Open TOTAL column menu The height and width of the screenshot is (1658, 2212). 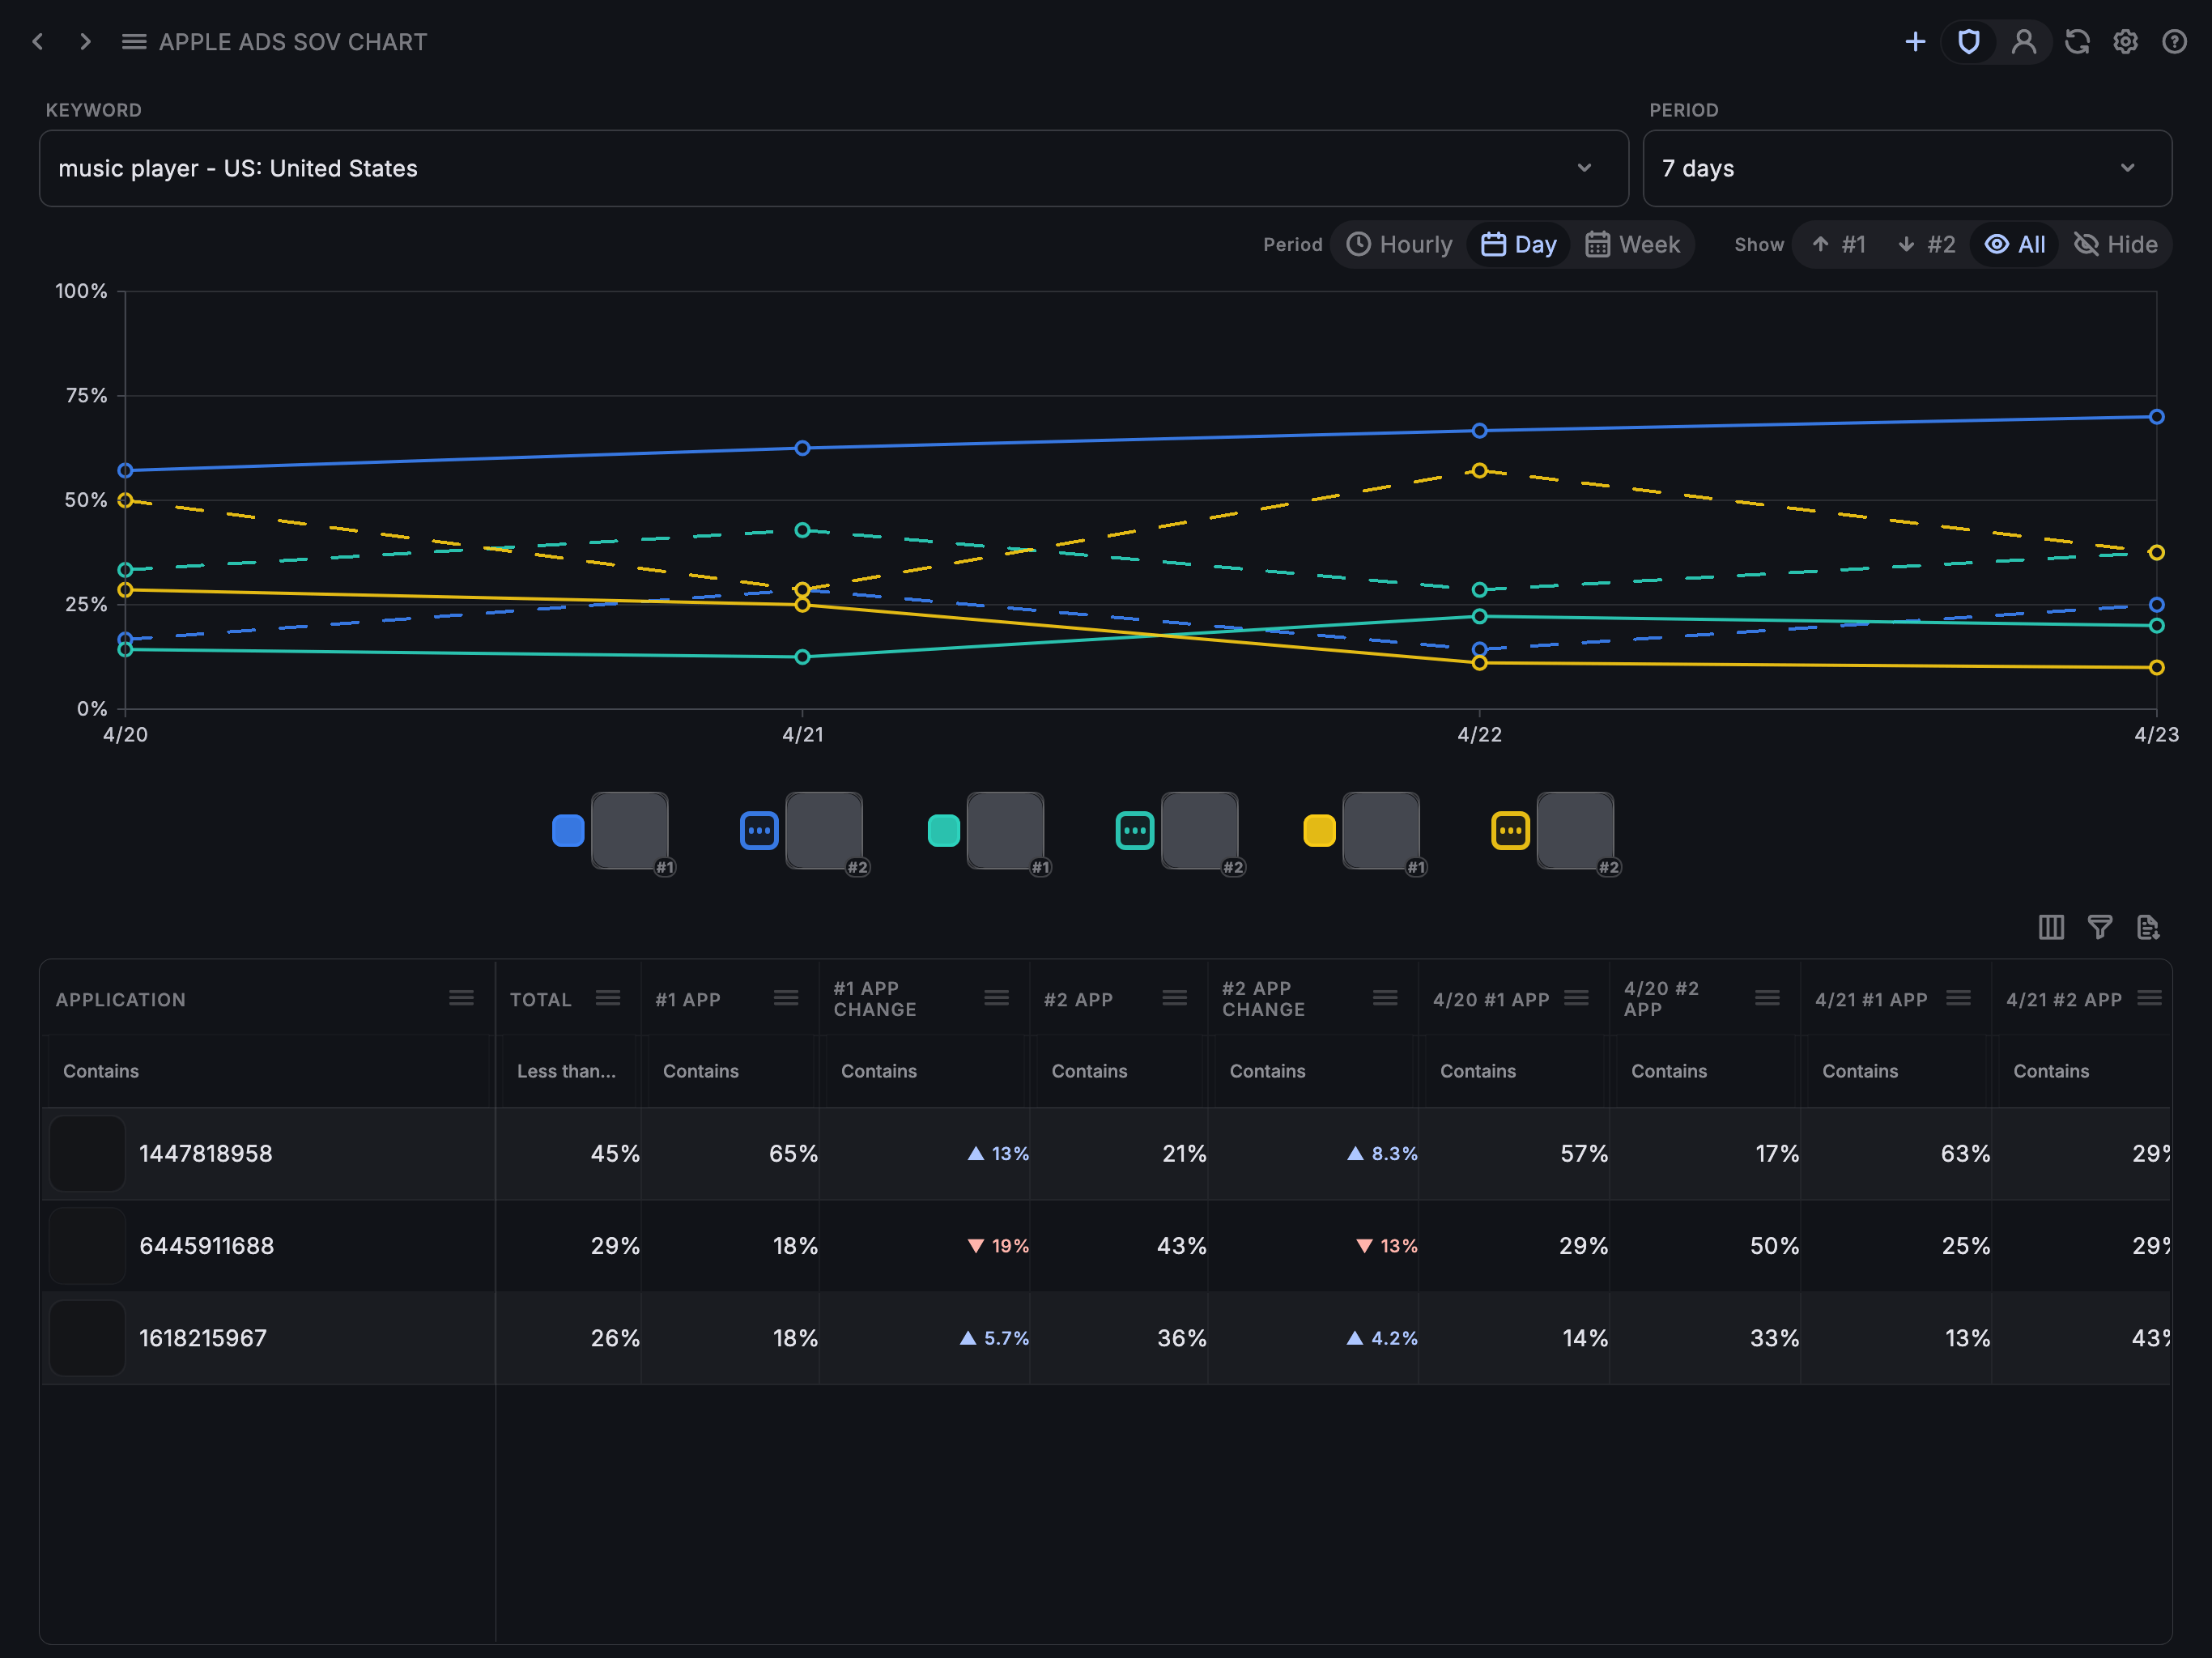608,998
